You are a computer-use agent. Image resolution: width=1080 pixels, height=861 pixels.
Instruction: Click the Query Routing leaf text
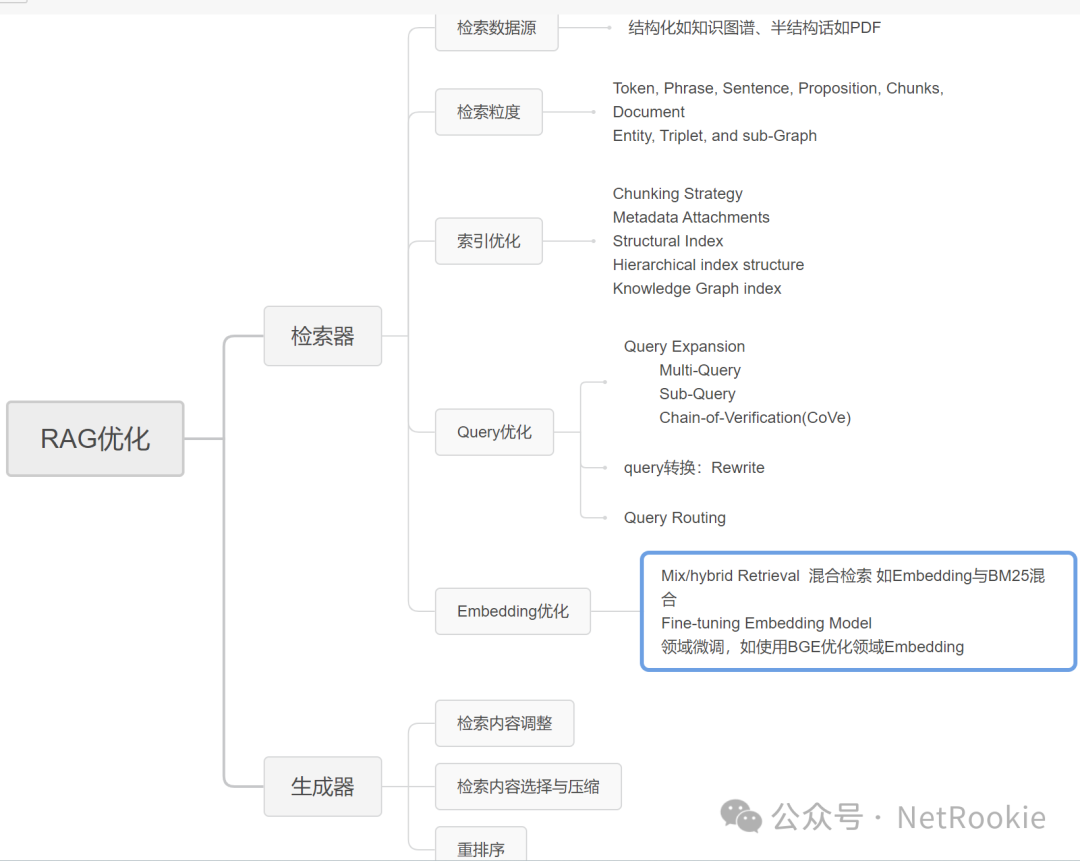click(674, 517)
